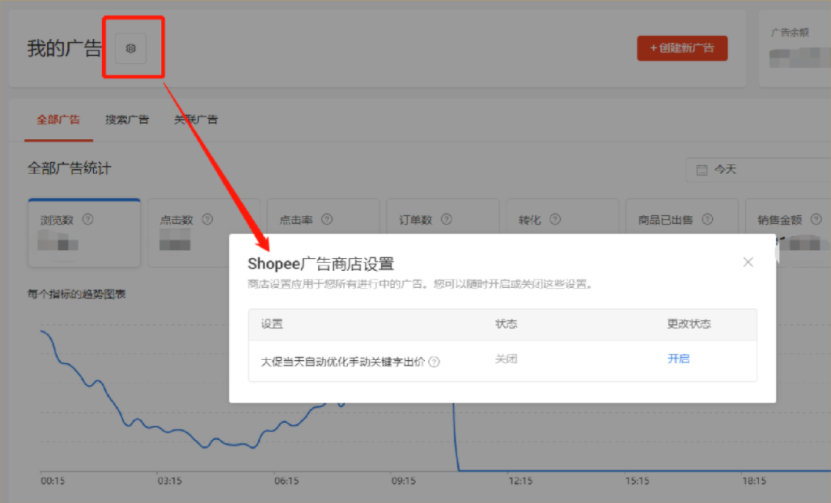Switch to the 搜索广告 tab
The width and height of the screenshot is (831, 503).
pyautogui.click(x=127, y=120)
